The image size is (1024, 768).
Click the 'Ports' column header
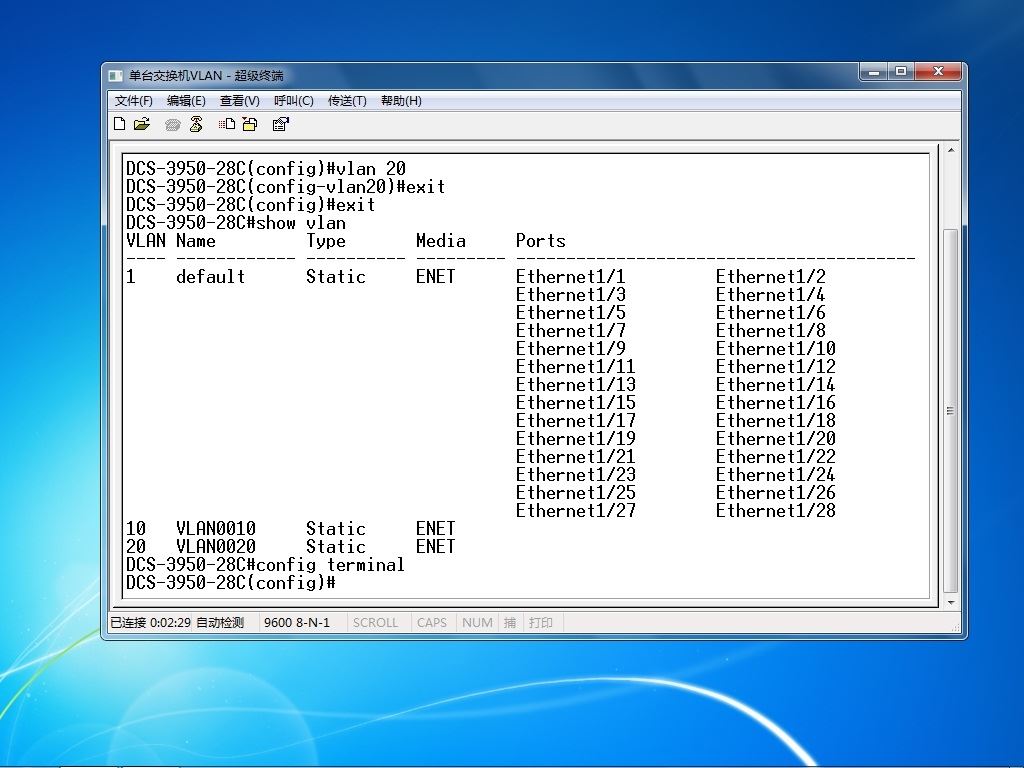[541, 241]
